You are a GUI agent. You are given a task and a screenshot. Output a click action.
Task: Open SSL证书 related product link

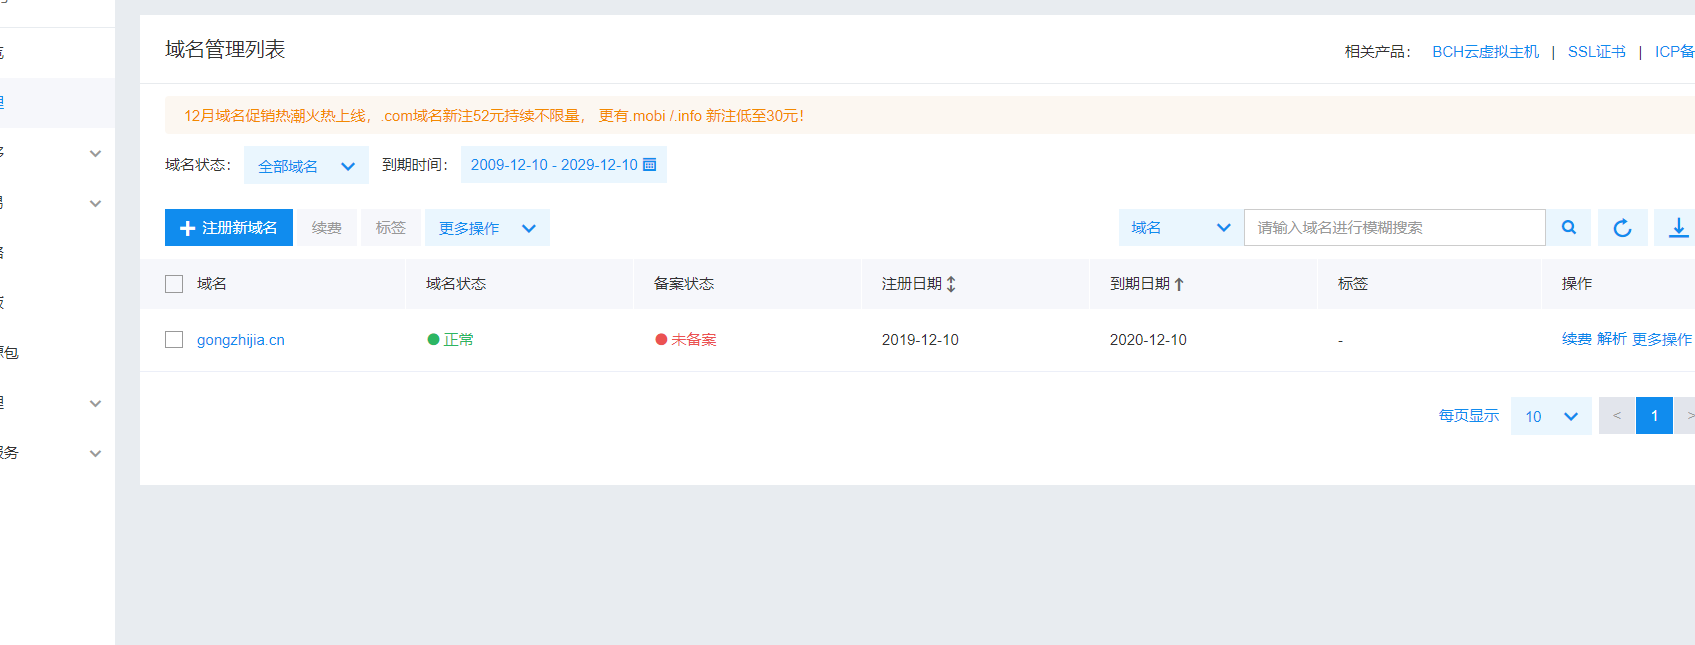1597,52
